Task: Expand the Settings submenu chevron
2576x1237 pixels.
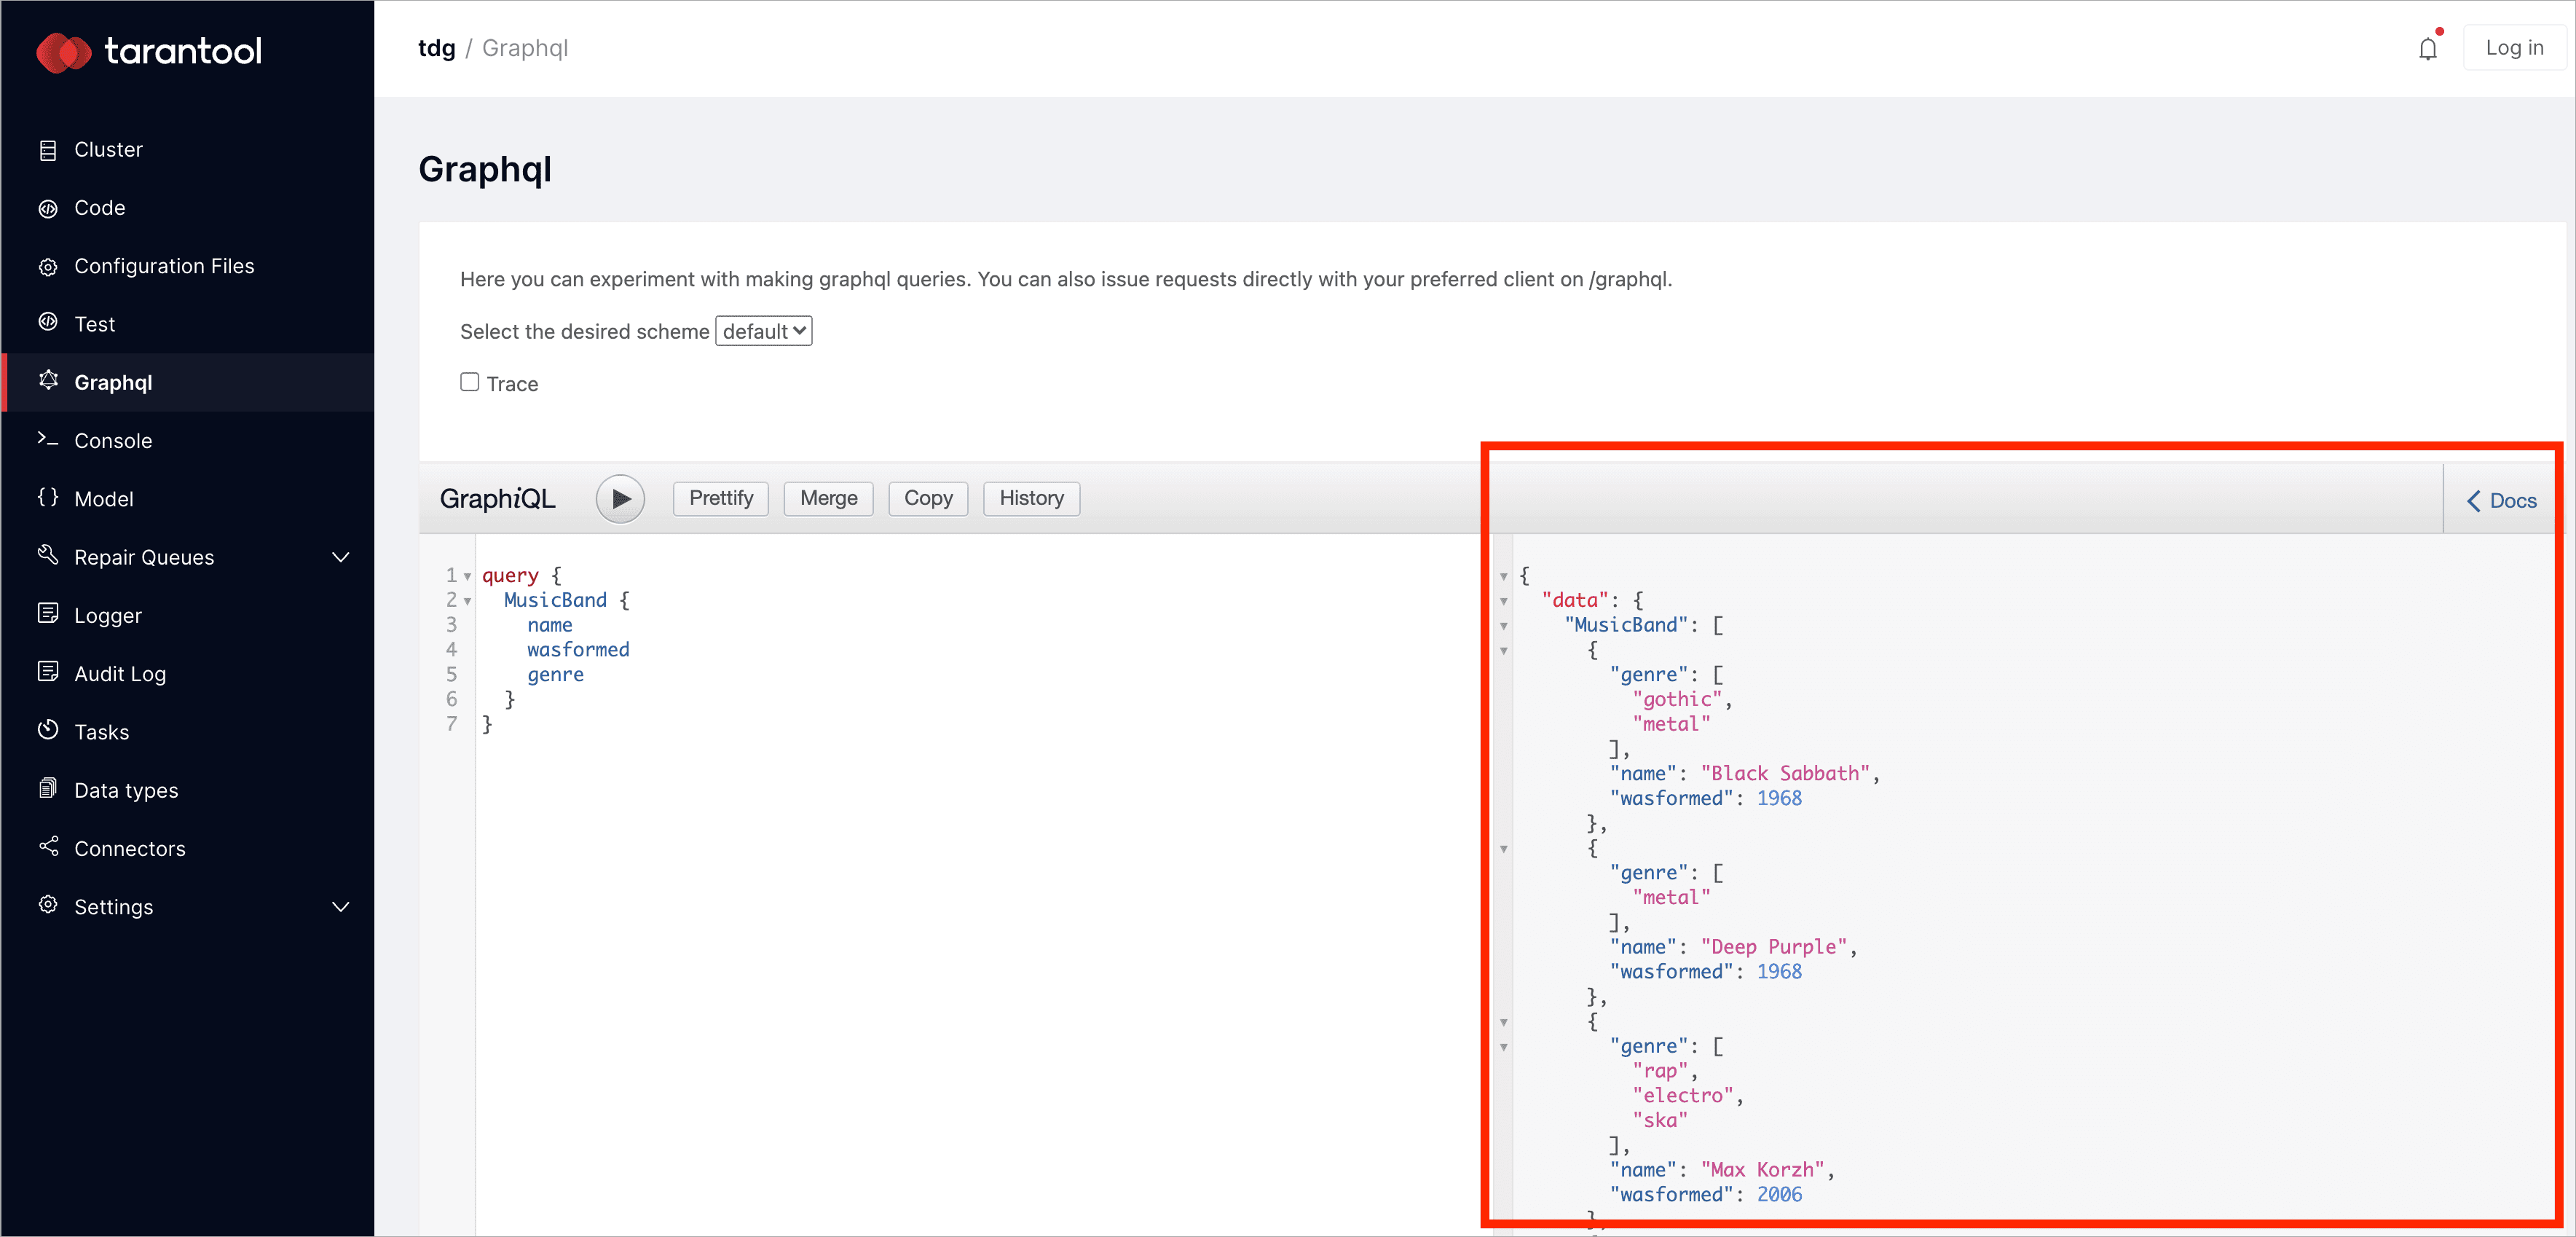Action: [340, 907]
